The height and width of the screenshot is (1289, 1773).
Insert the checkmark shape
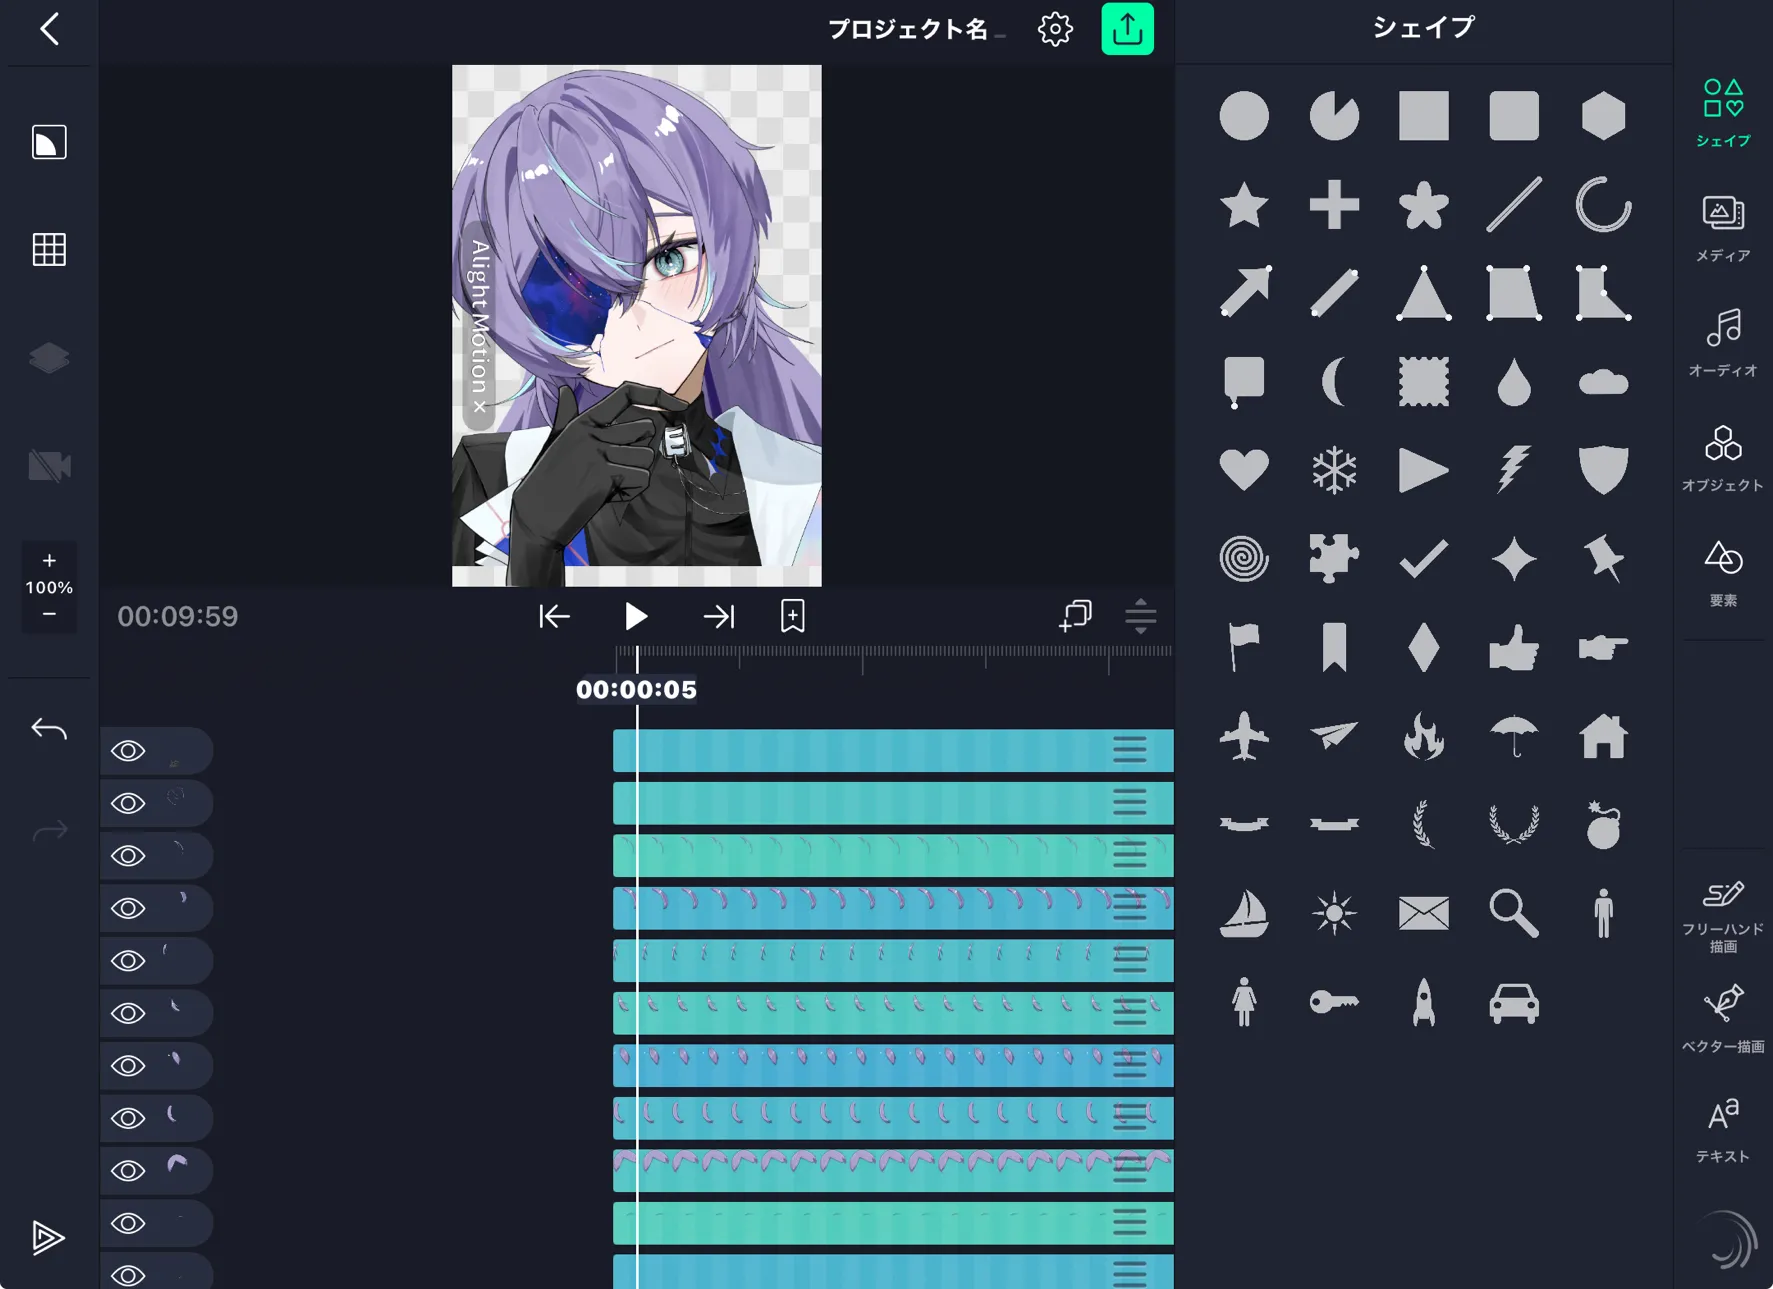click(1424, 558)
